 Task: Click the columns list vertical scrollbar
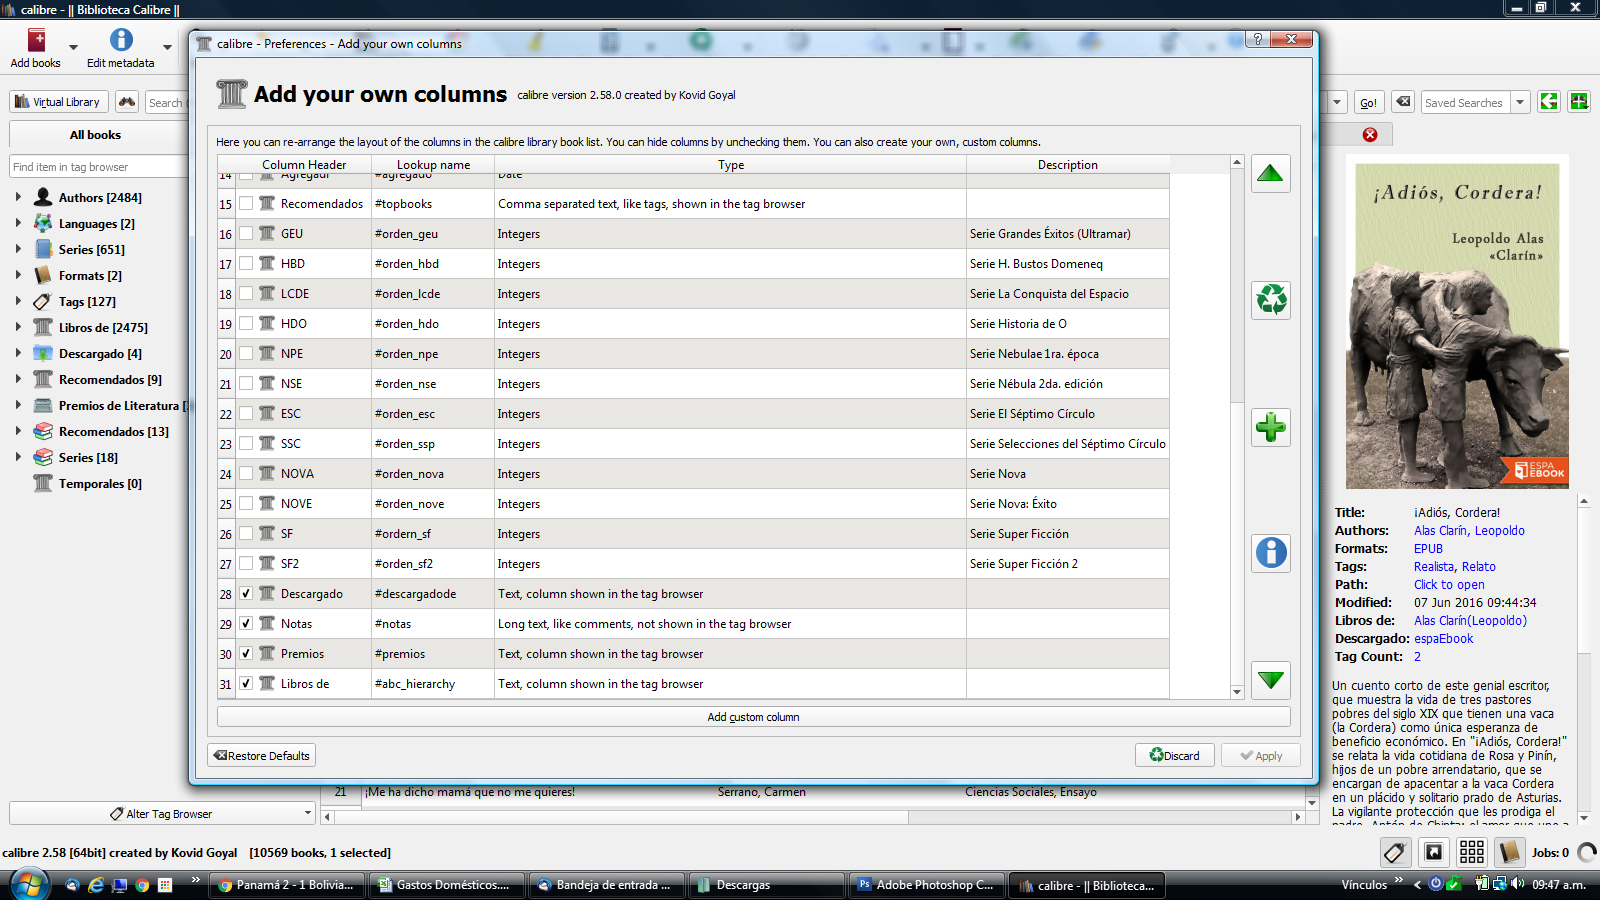coord(1237,426)
